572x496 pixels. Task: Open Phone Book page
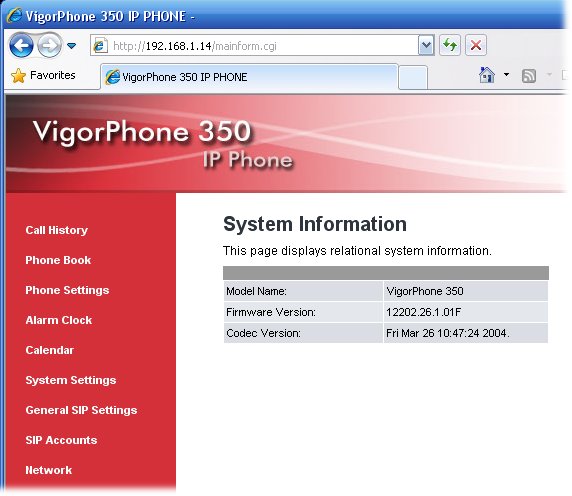58,260
